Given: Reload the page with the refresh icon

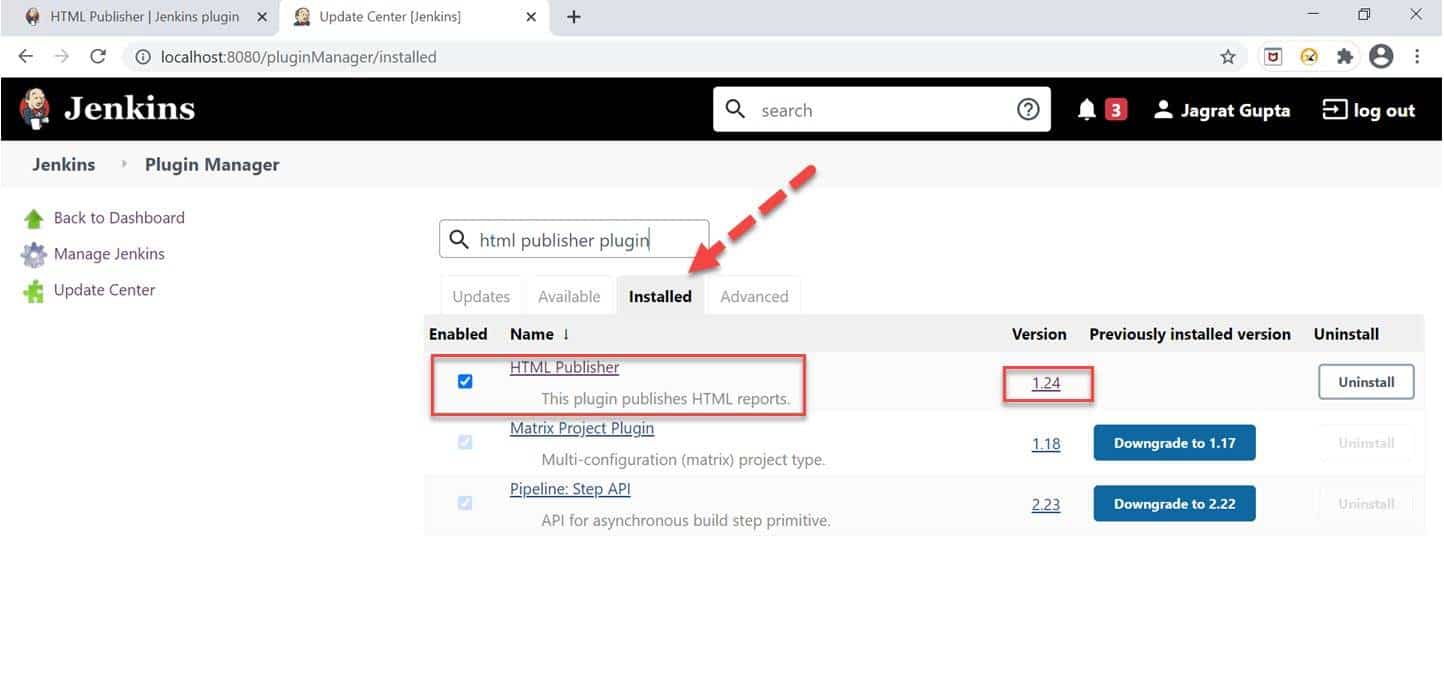Looking at the screenshot, I should pyautogui.click(x=98, y=57).
